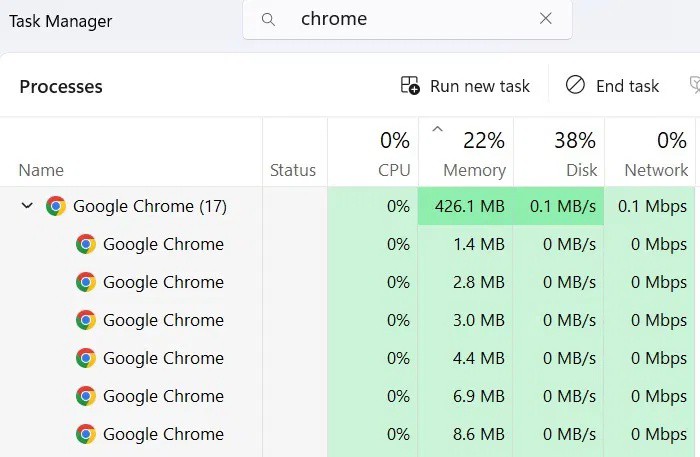The image size is (700, 457).
Task: Click the search magnifier icon
Action: point(268,19)
